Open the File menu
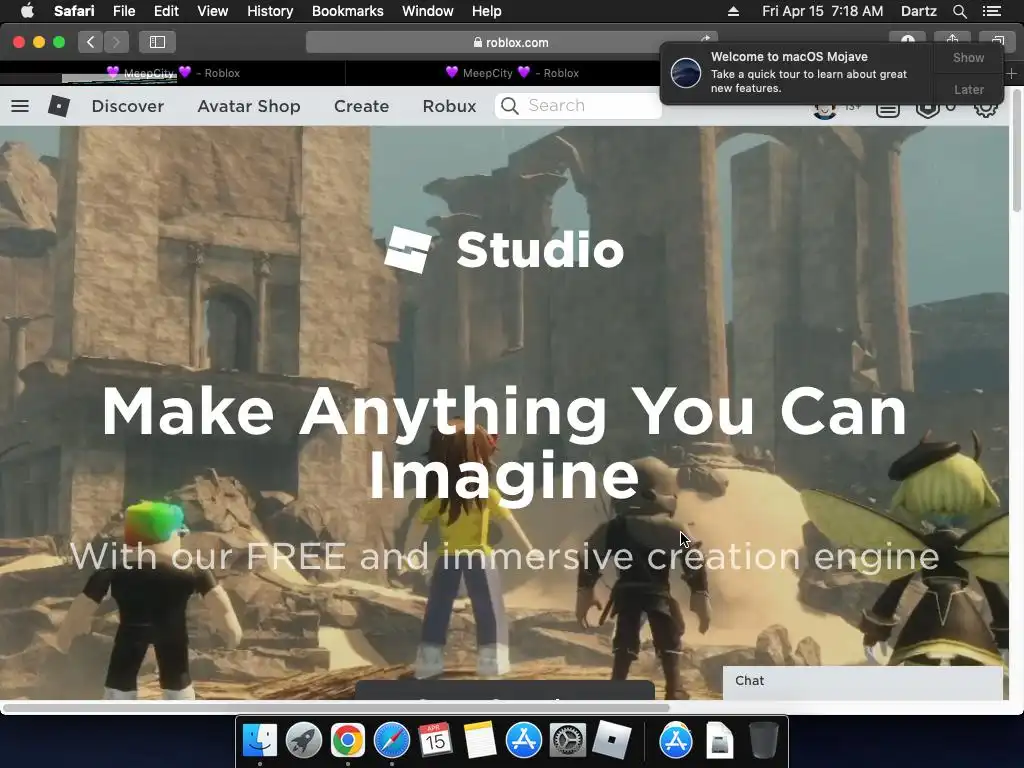The image size is (1024, 768). 123,11
